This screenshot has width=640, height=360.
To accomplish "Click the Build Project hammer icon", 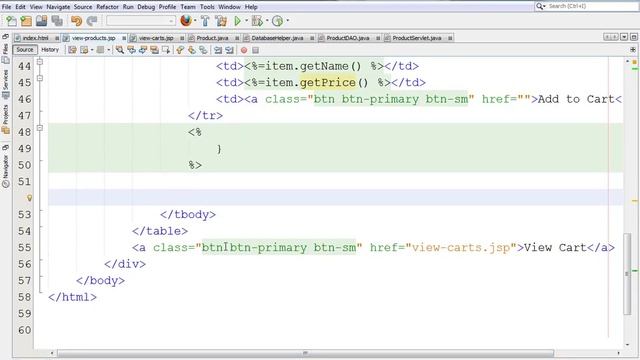I will point(205,21).
